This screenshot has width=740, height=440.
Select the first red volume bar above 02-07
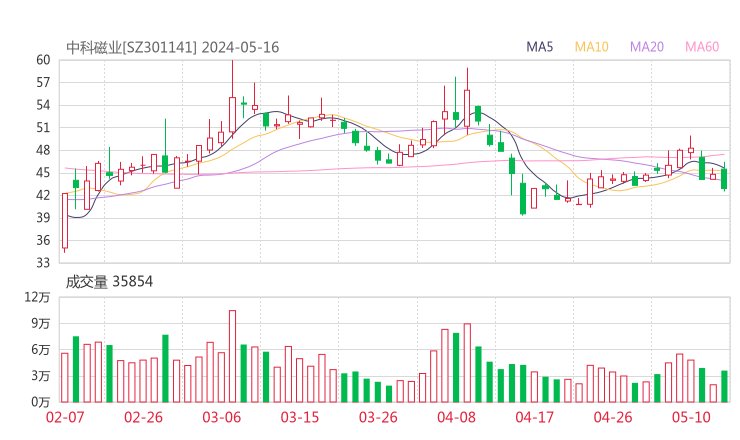[65, 378]
